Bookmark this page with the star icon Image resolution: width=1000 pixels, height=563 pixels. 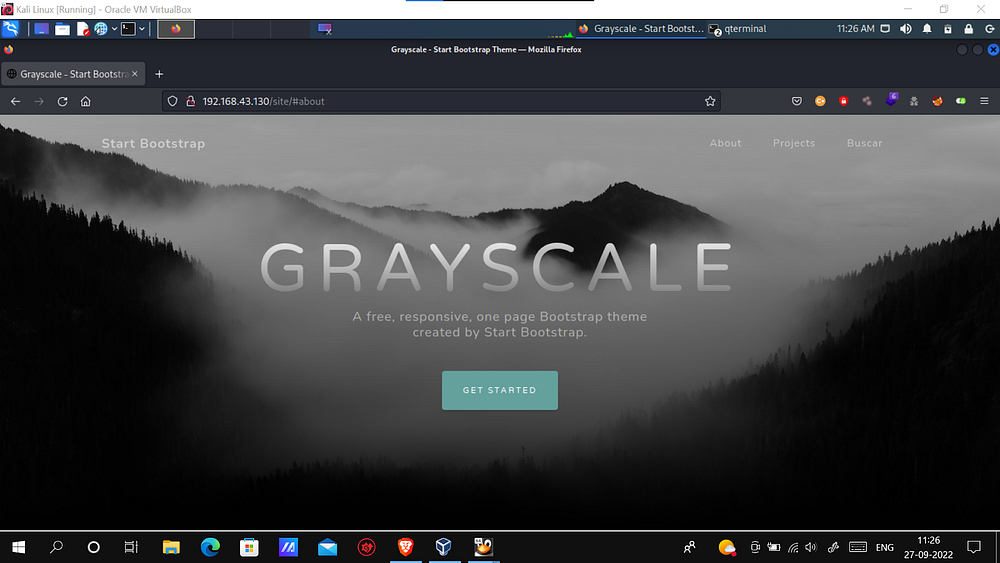710,101
